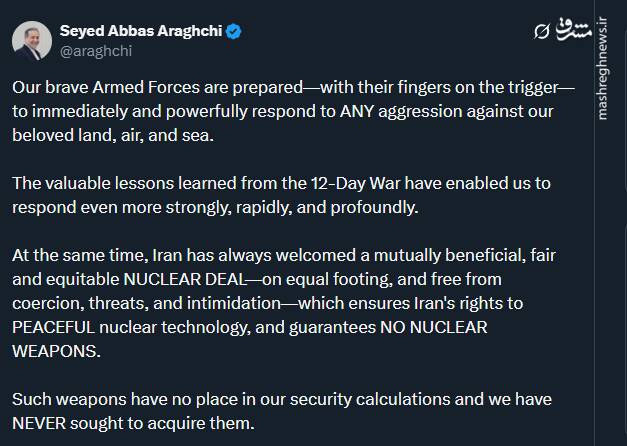627x446 pixels.
Task: Click Seyed Abbas Araghchi's profile avatar
Action: click(x=32, y=40)
